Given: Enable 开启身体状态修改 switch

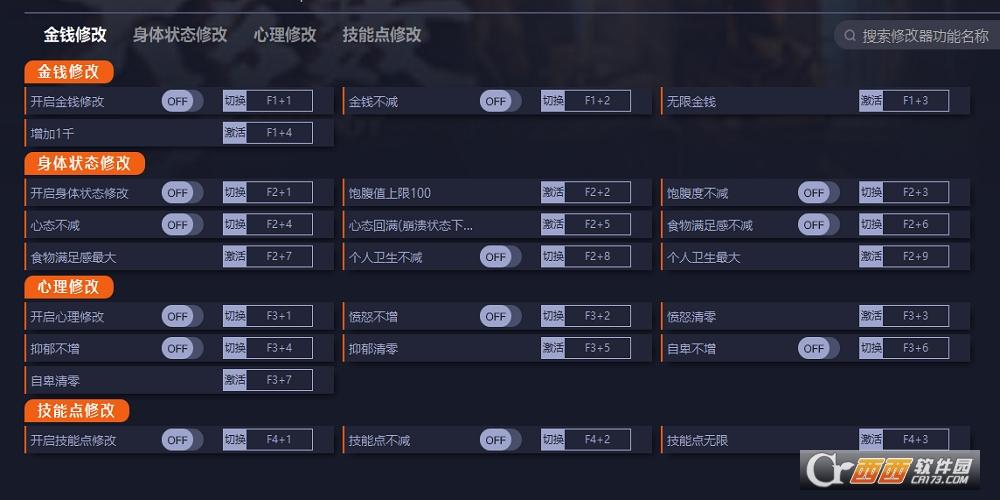Looking at the screenshot, I should 181,193.
